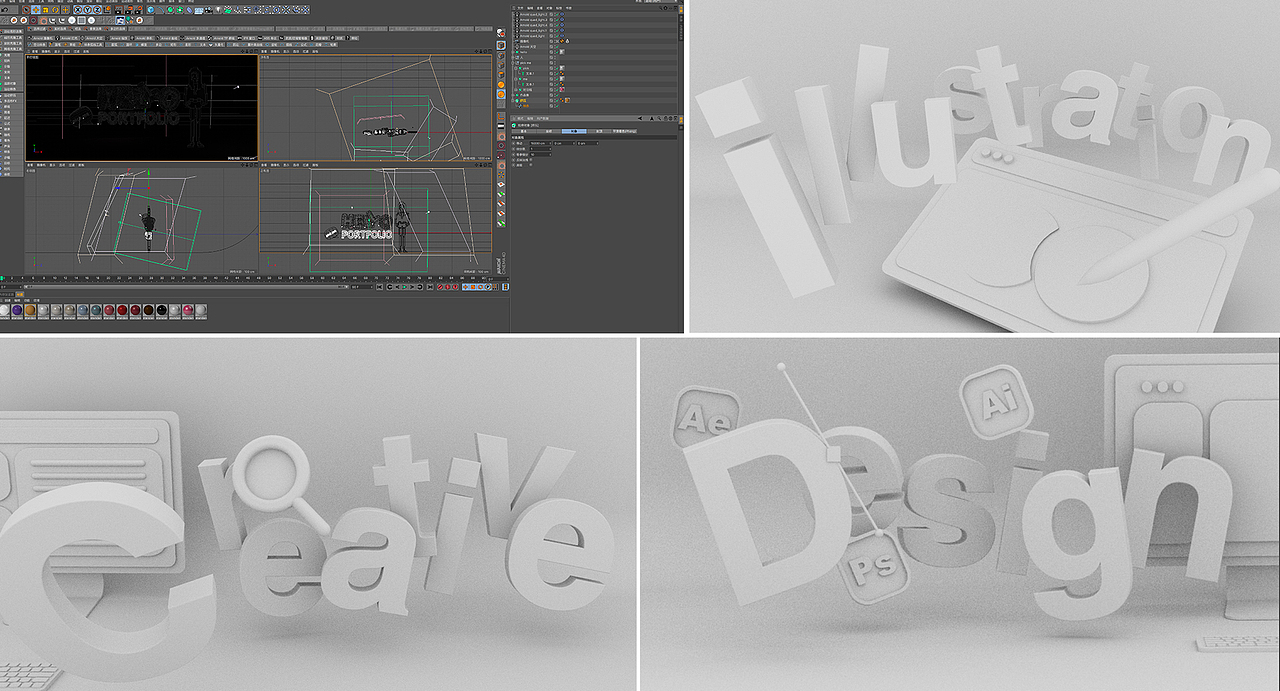Select the pink material swatch
This screenshot has width=1280, height=691.
tap(187, 310)
